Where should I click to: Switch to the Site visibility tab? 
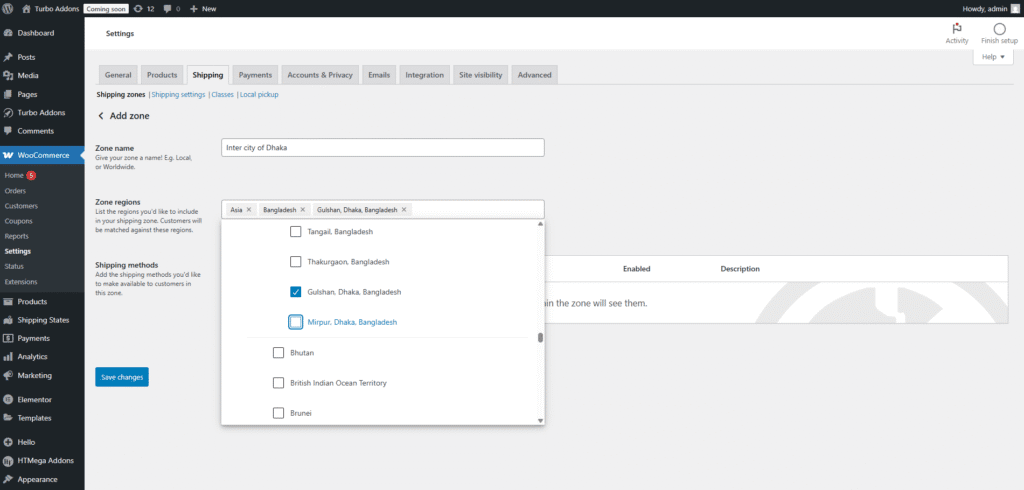point(481,75)
